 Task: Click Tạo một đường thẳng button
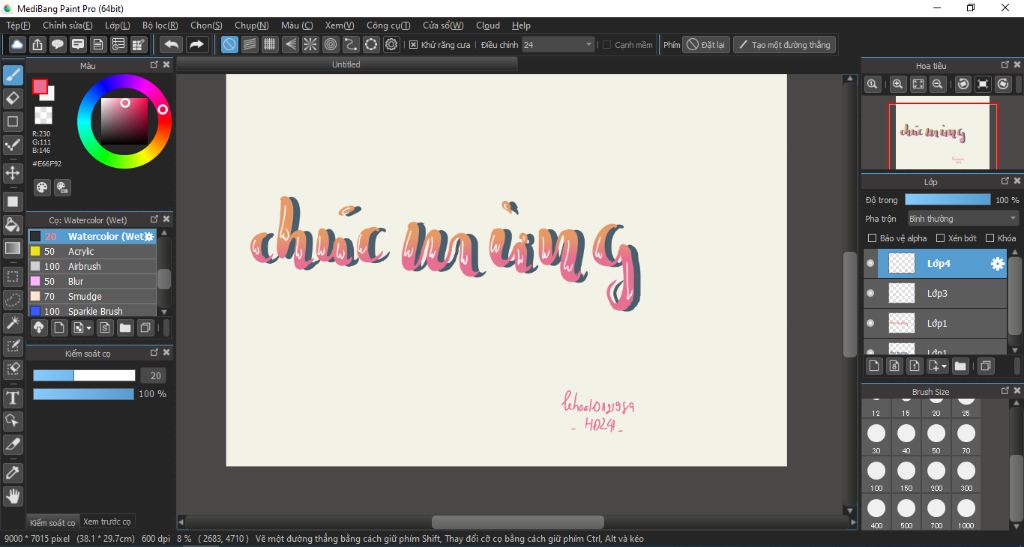tap(784, 44)
